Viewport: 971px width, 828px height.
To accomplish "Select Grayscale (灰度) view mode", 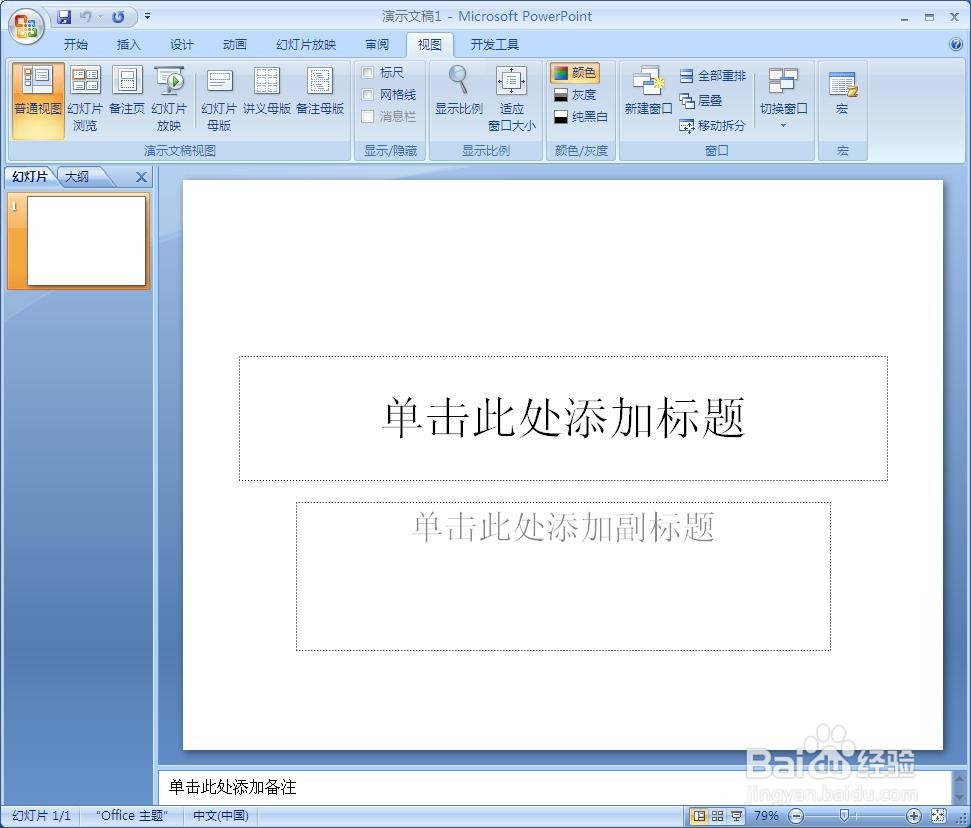I will click(x=575, y=95).
